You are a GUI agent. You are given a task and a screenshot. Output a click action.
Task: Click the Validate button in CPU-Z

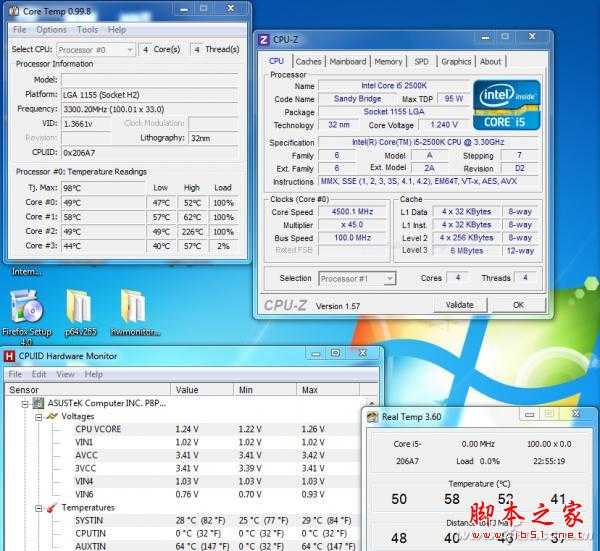click(459, 305)
